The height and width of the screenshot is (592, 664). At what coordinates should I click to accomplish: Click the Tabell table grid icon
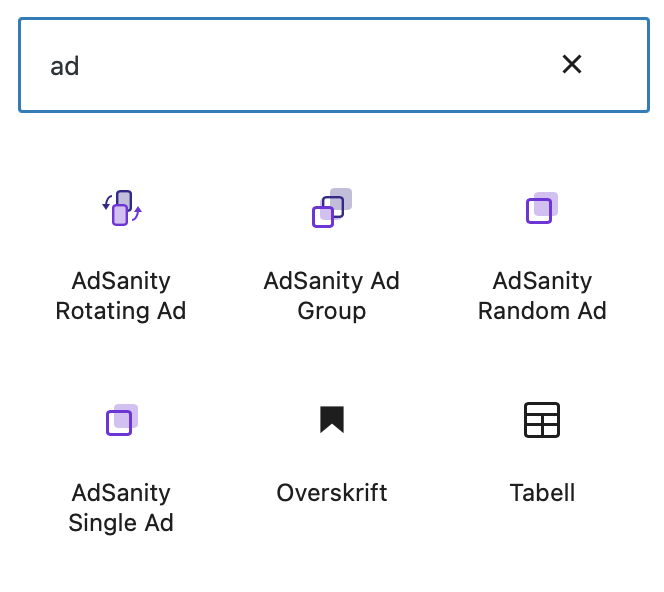point(542,420)
